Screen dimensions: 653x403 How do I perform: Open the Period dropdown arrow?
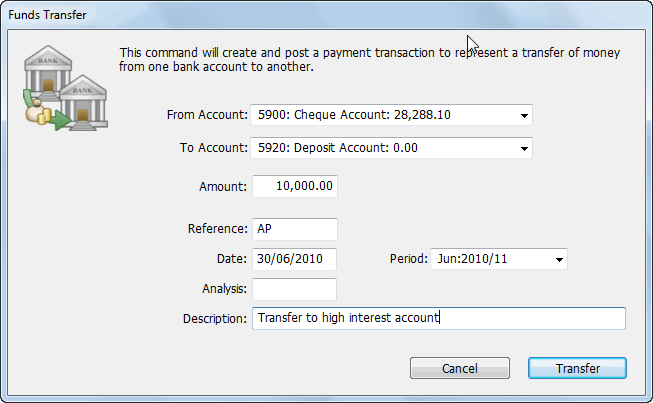[559, 259]
